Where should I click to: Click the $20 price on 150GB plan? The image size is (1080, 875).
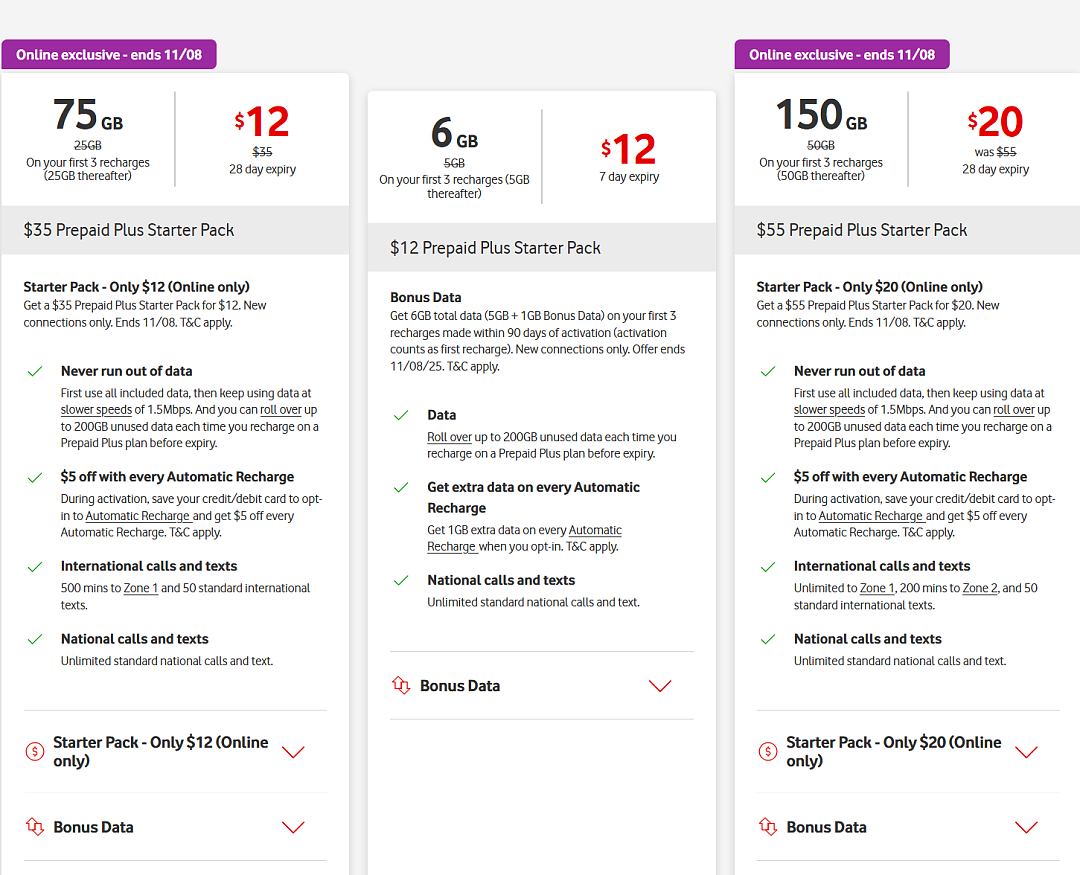click(x=995, y=122)
